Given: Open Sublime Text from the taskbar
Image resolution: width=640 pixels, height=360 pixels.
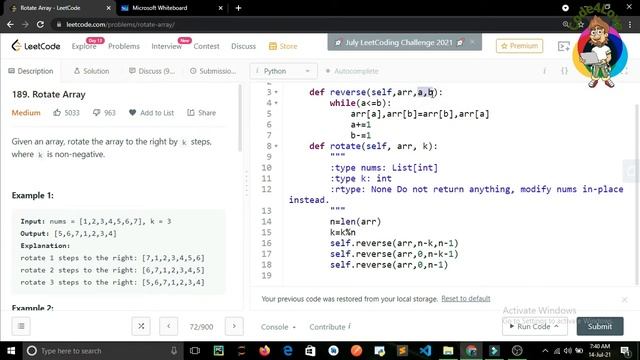Looking at the screenshot, I should pos(402,351).
